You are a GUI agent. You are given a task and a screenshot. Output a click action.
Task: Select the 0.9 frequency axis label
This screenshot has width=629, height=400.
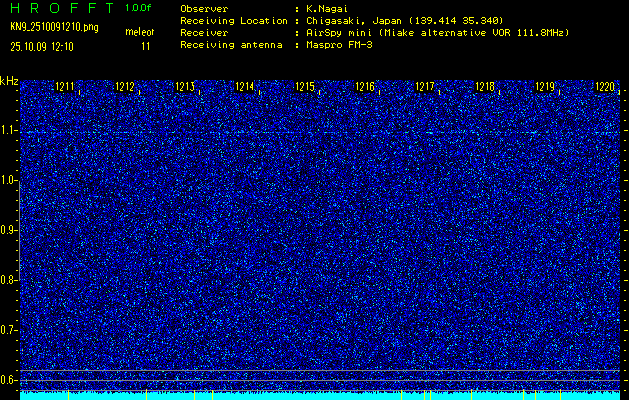click(9, 230)
